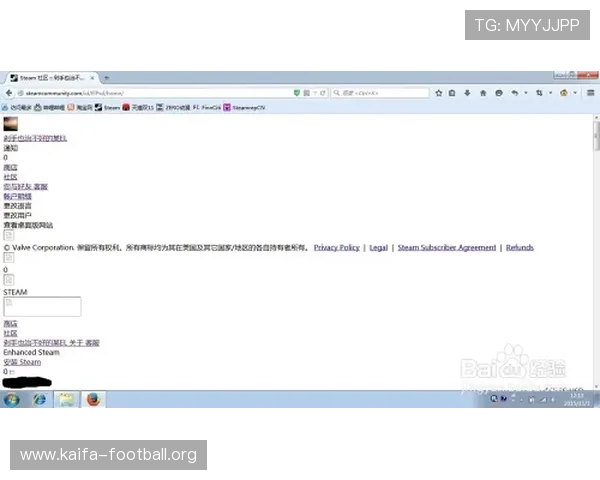Open the Firefox hamburger menu
The width and height of the screenshot is (600, 480).
(x=590, y=93)
